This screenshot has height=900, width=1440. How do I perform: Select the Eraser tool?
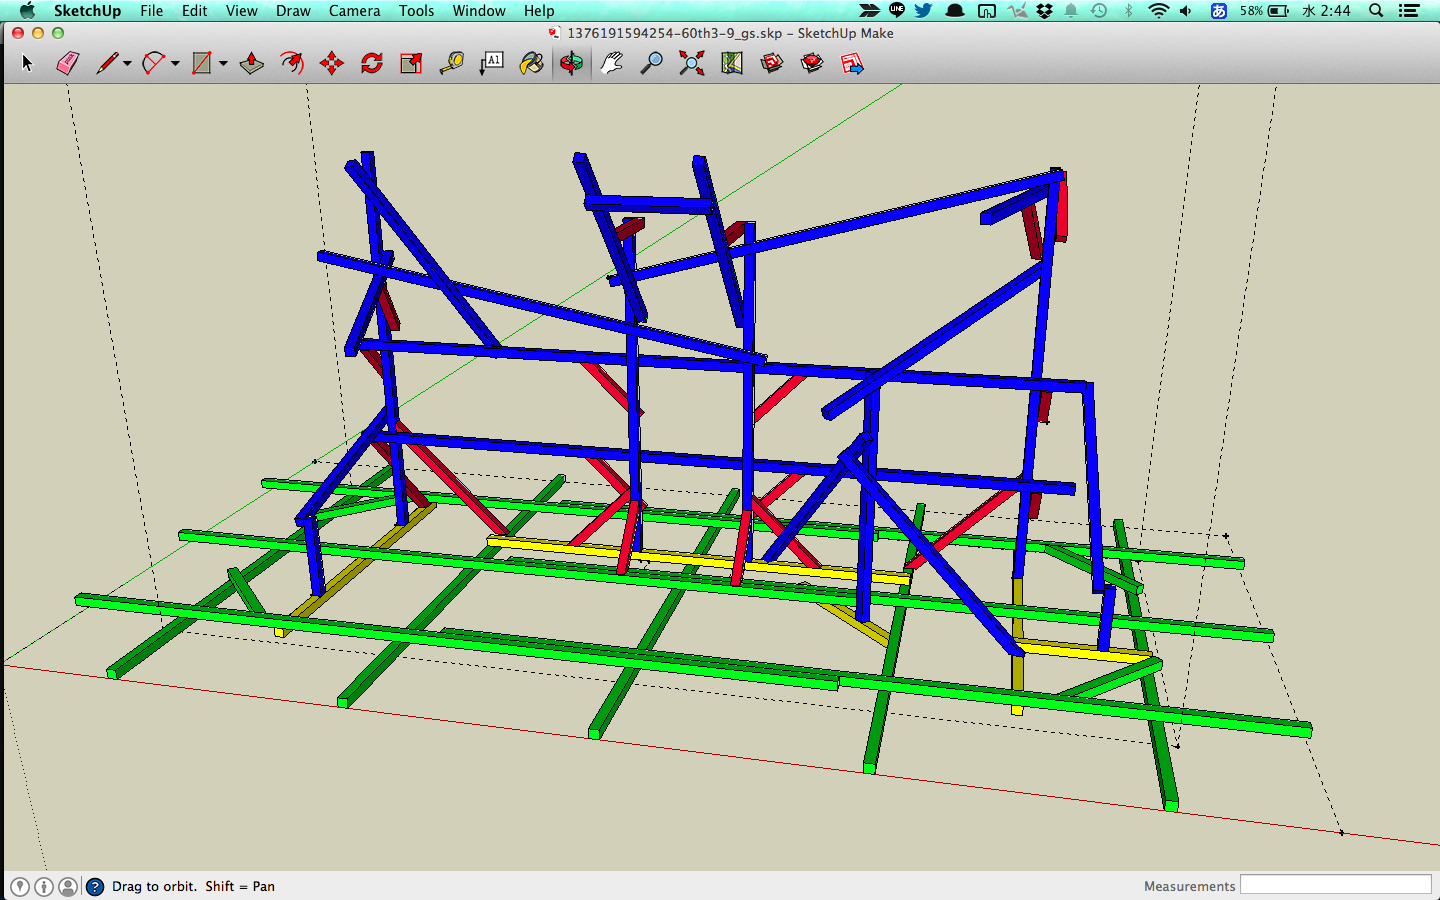click(x=67, y=64)
